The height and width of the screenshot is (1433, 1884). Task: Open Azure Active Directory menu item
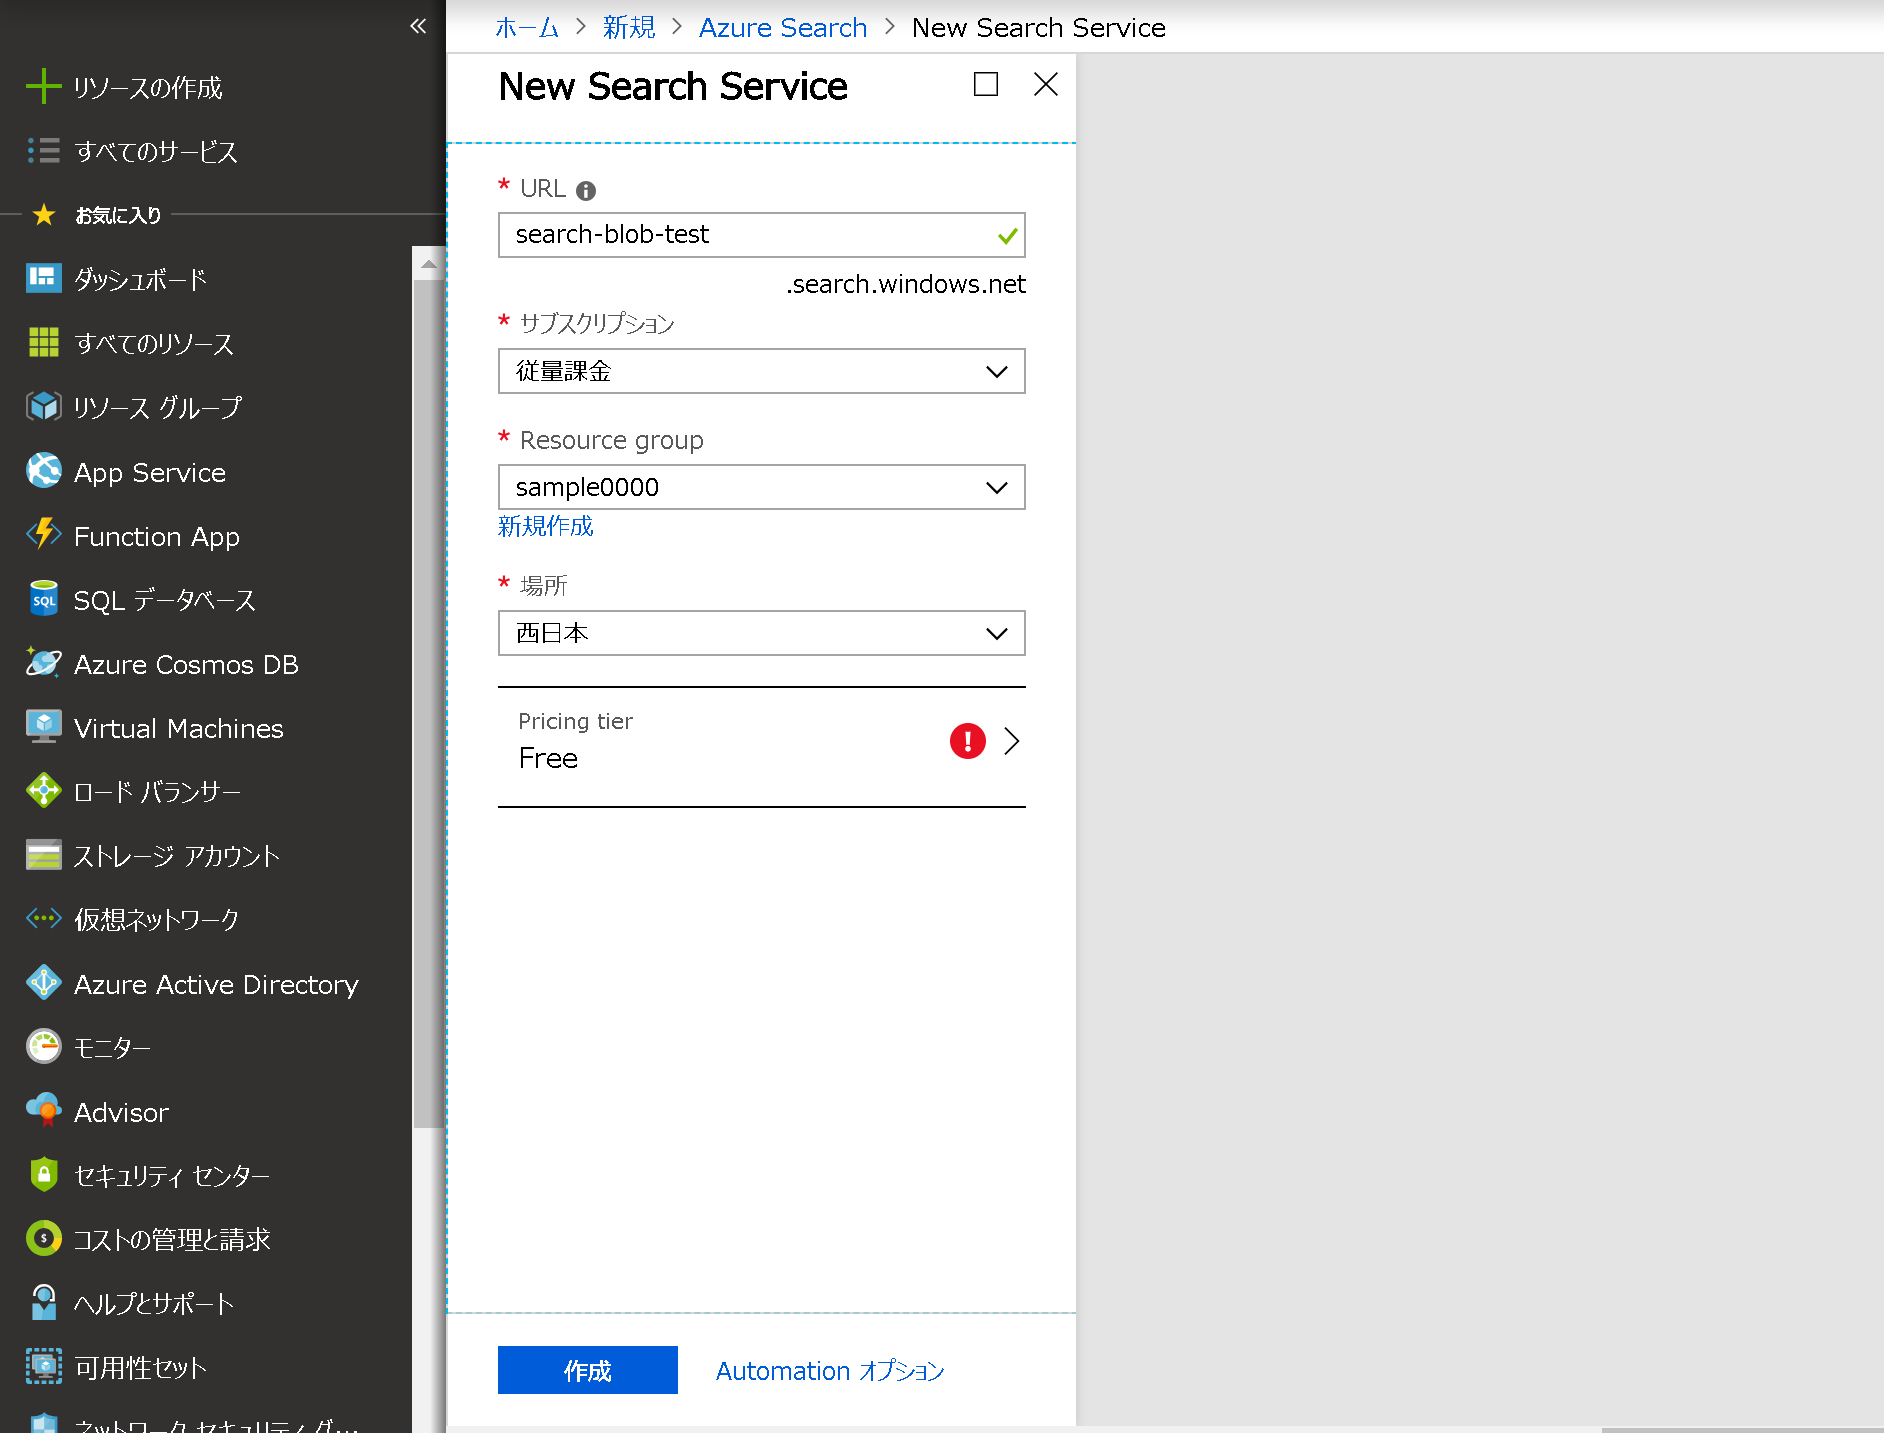tap(216, 984)
